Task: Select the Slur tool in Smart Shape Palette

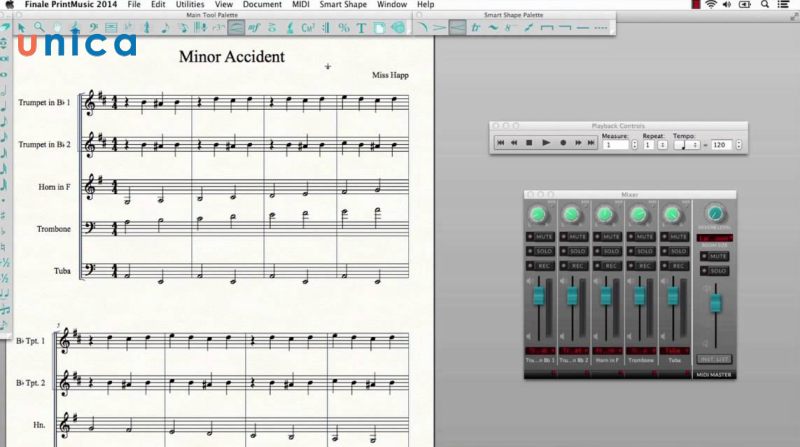Action: [x=422, y=27]
